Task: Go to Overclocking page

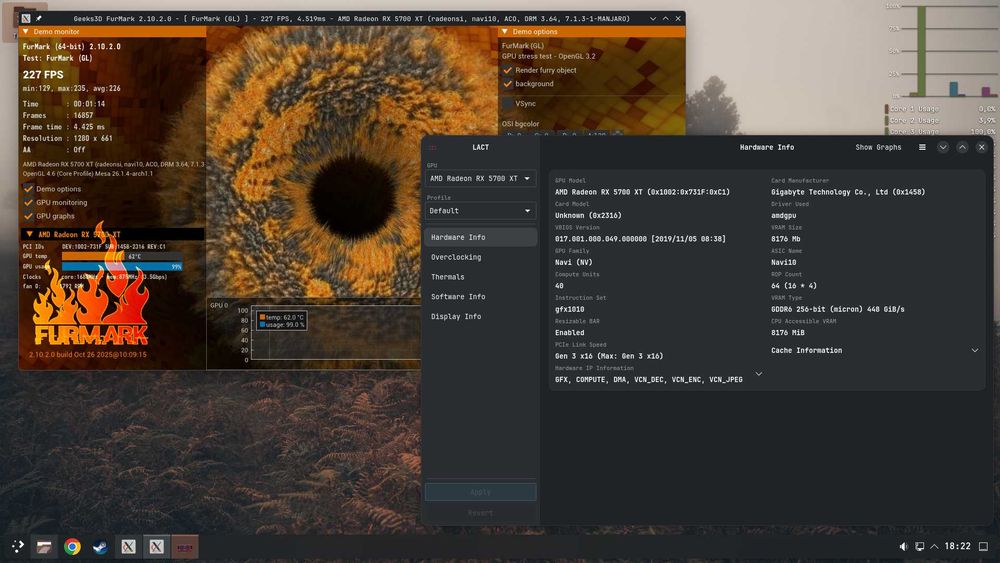Action: [x=480, y=257]
